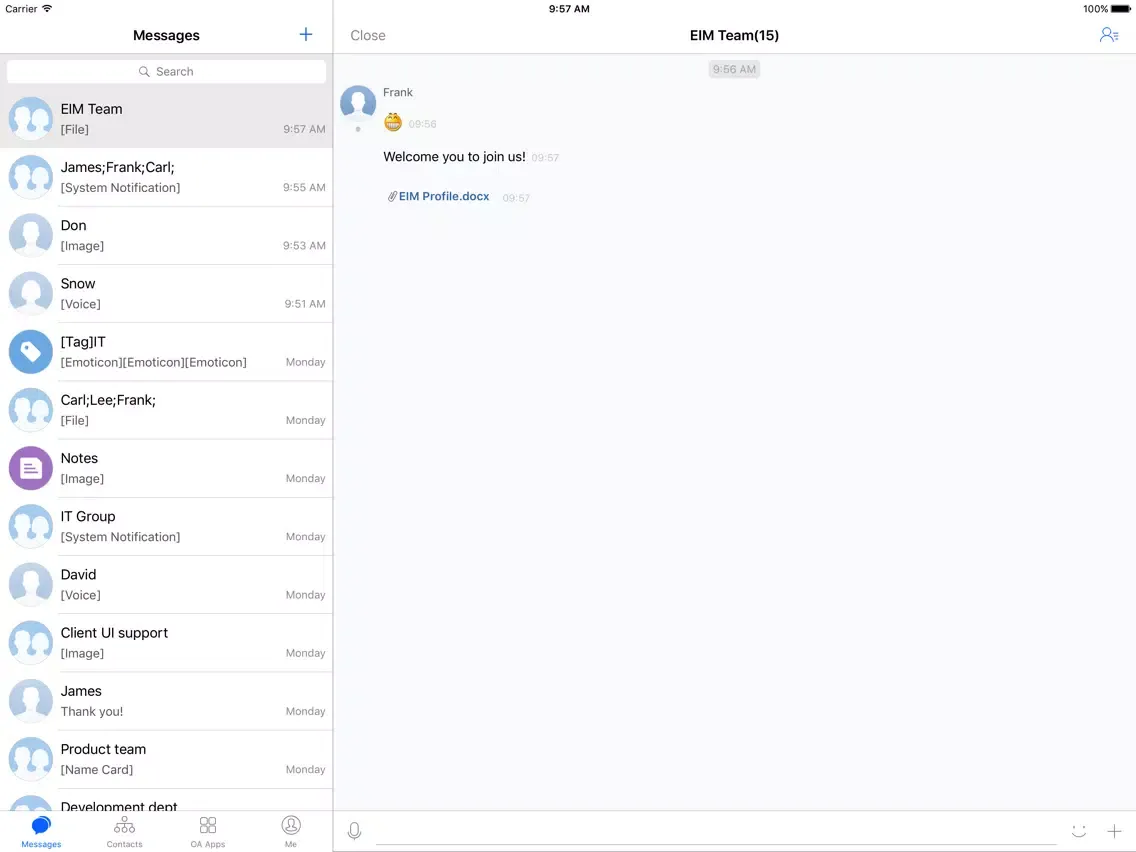Open the Product team conversation

(166, 759)
